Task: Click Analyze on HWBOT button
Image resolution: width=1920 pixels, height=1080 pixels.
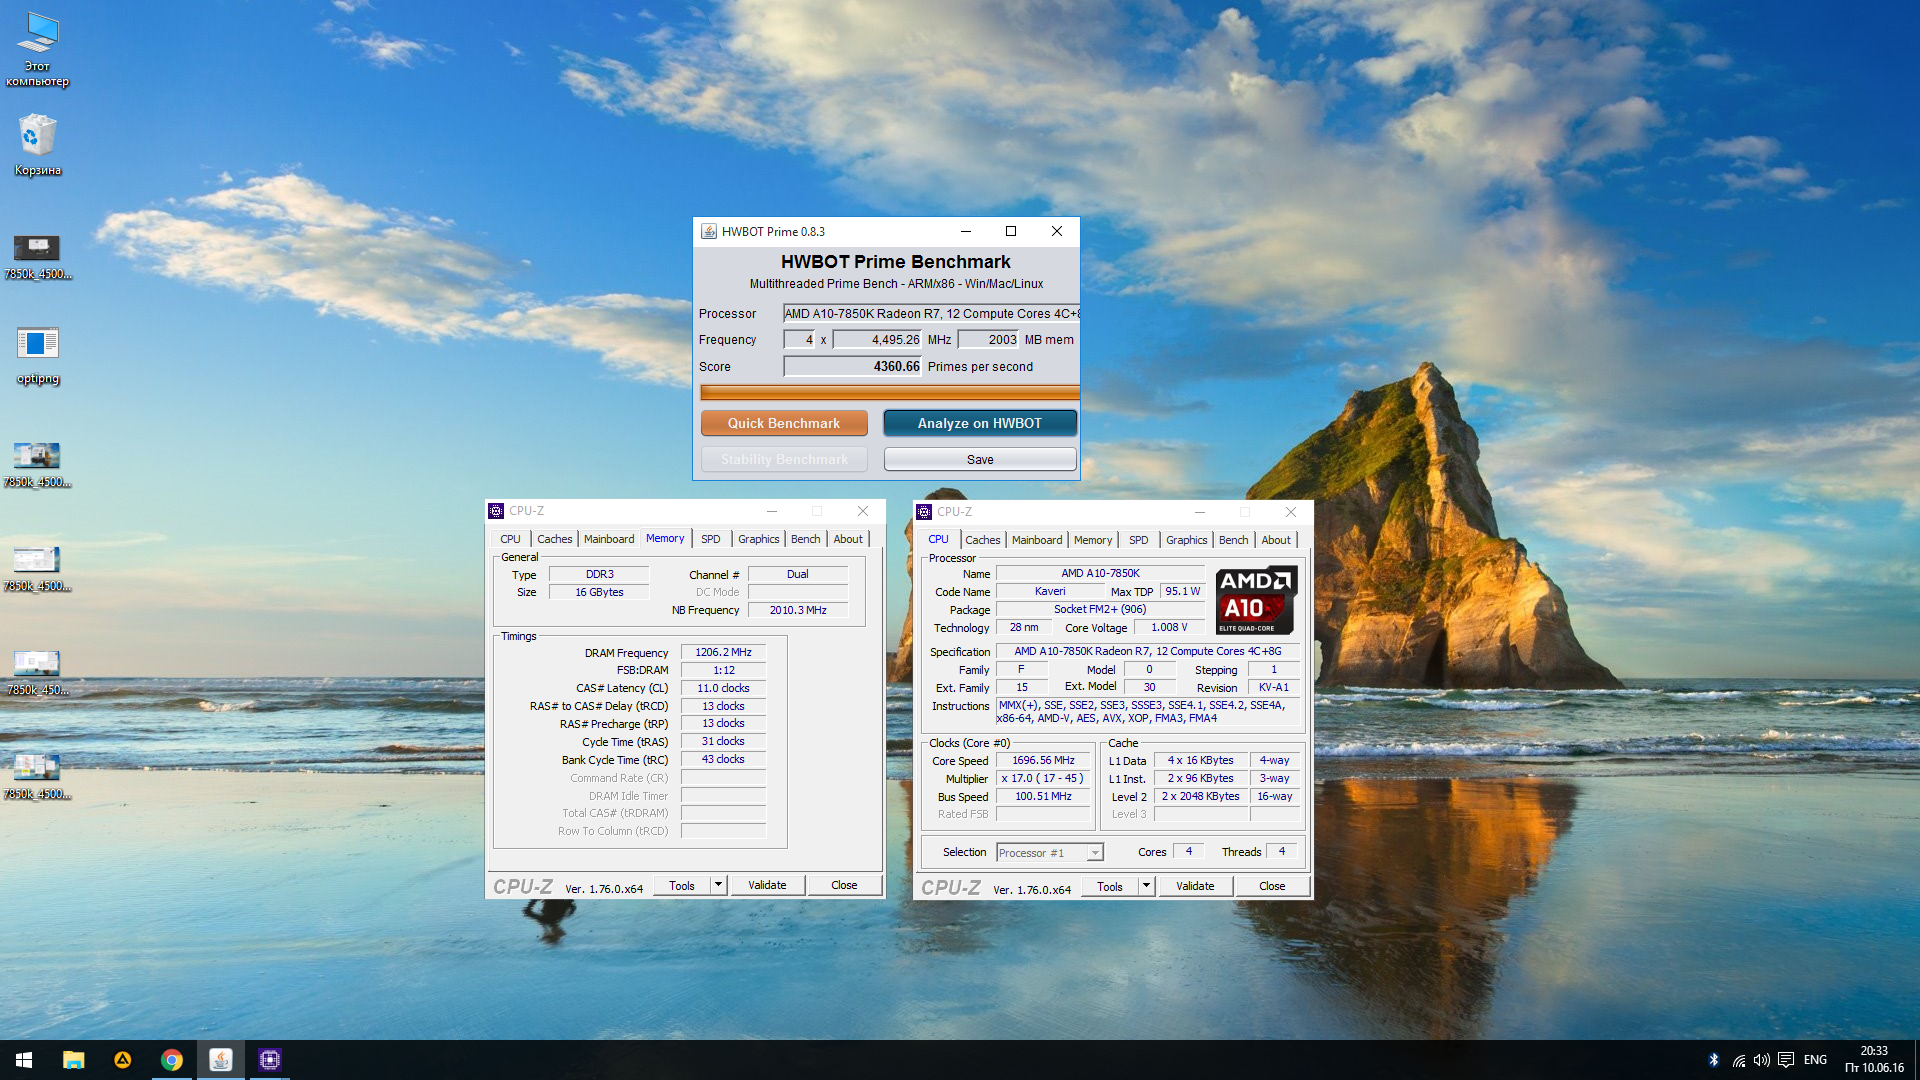Action: pyautogui.click(x=980, y=423)
